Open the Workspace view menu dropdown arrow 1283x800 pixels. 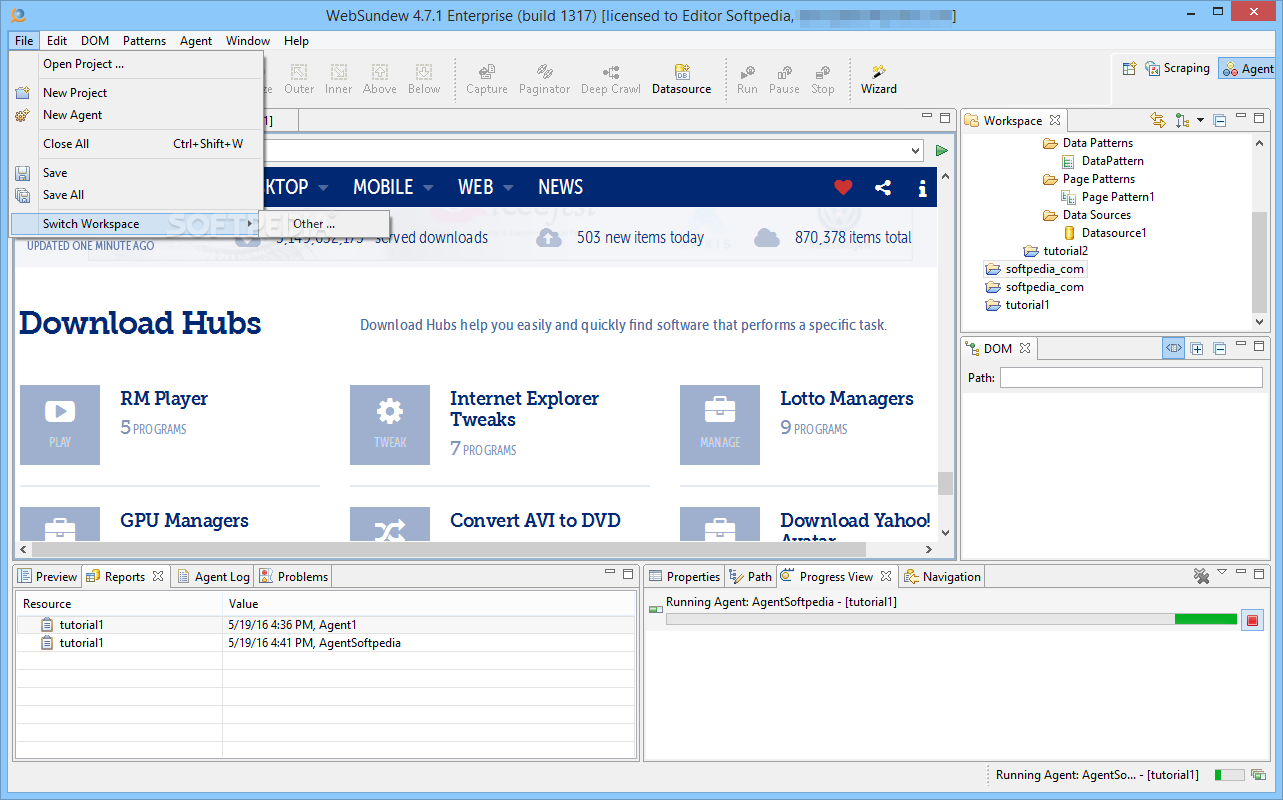coord(1201,120)
